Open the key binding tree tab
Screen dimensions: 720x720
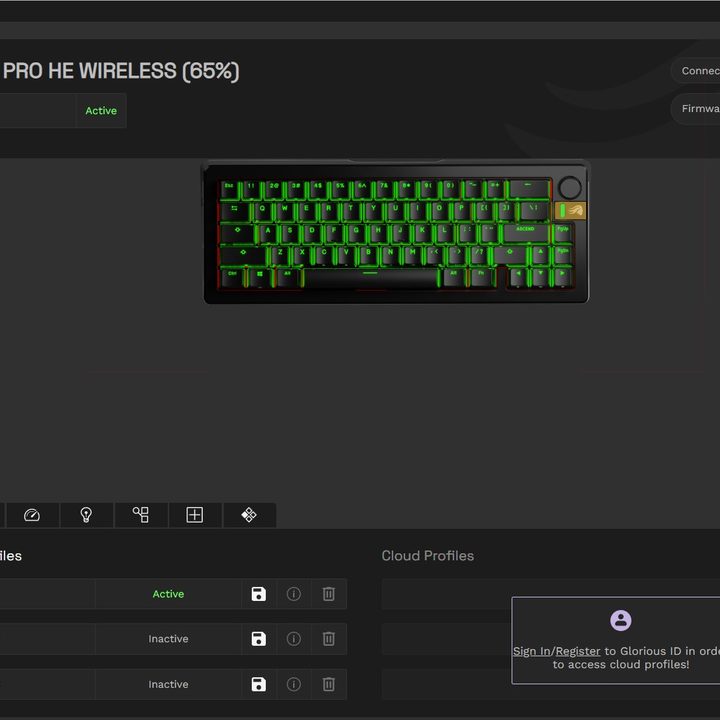141,515
